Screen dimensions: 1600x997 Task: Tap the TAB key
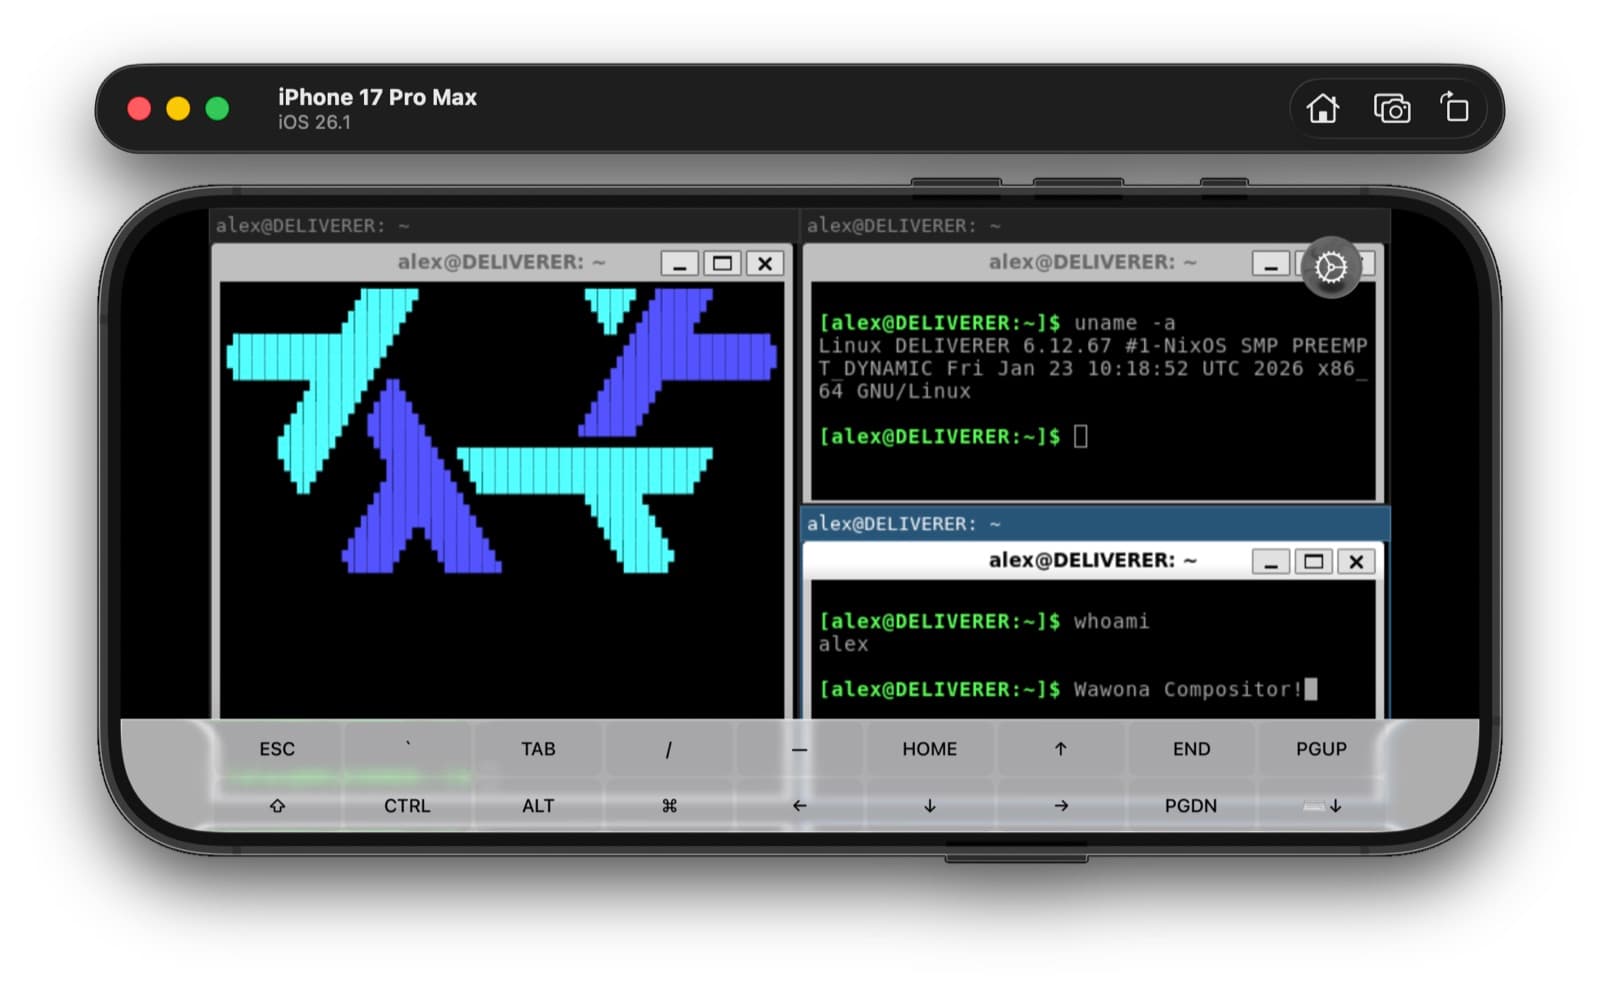[x=538, y=749]
